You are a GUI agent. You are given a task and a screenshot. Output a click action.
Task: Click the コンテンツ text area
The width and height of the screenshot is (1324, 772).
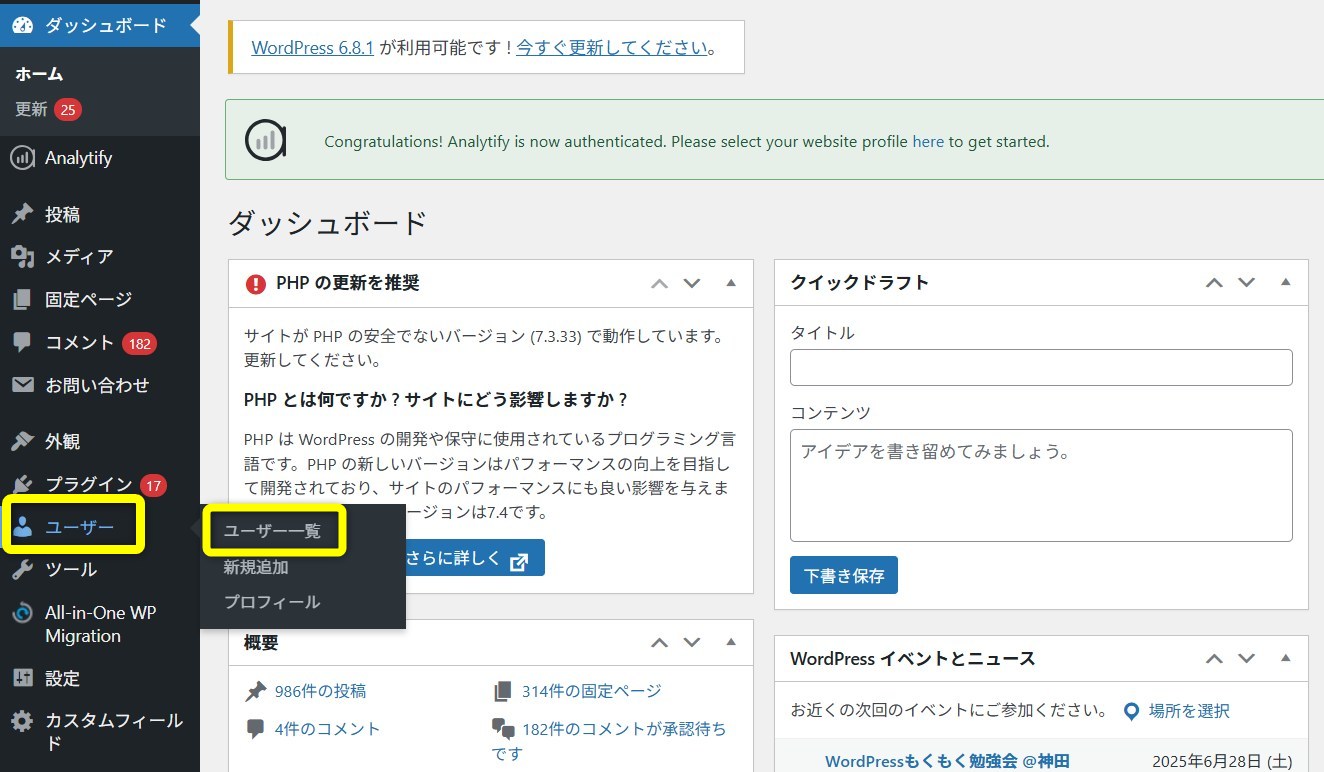click(1041, 486)
